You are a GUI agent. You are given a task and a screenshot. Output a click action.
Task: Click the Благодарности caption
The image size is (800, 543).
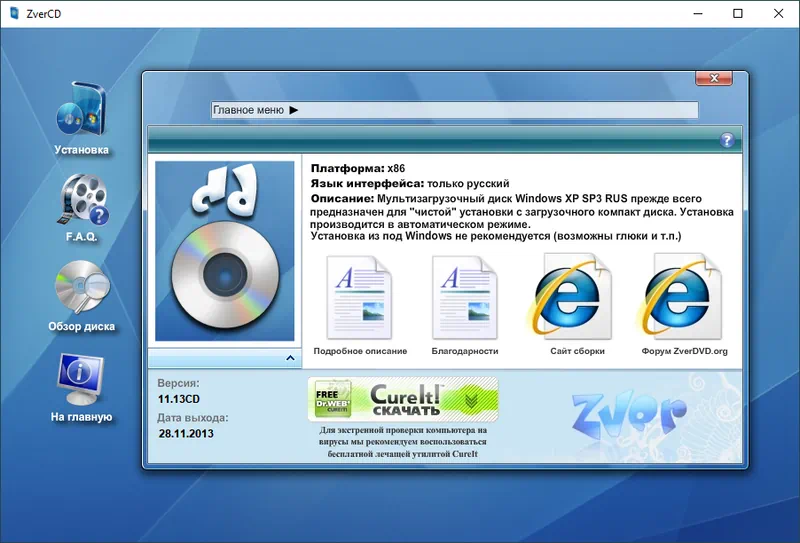pyautogui.click(x=465, y=351)
